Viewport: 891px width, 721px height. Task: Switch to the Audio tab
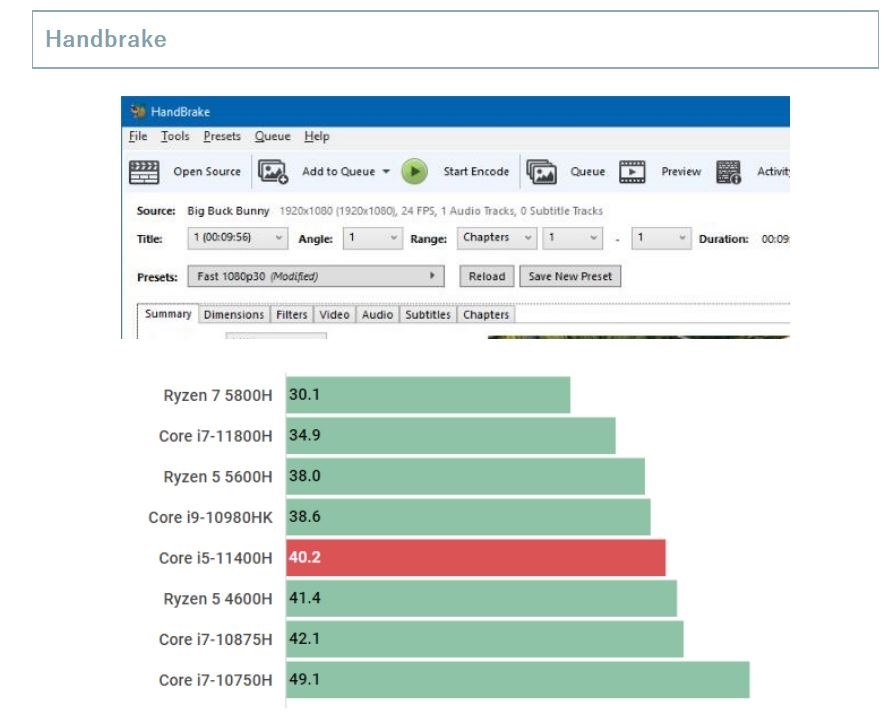click(377, 315)
